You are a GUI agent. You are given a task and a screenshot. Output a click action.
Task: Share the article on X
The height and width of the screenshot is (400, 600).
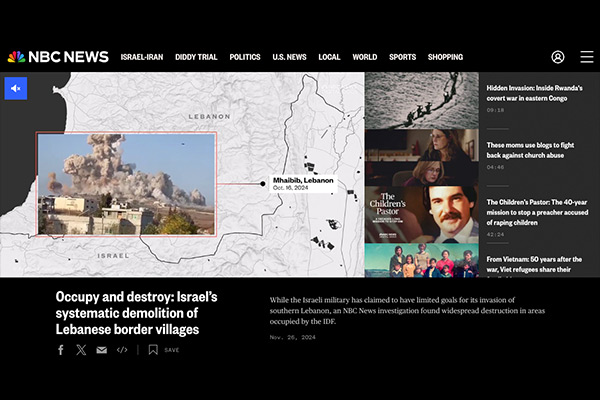coord(81,349)
